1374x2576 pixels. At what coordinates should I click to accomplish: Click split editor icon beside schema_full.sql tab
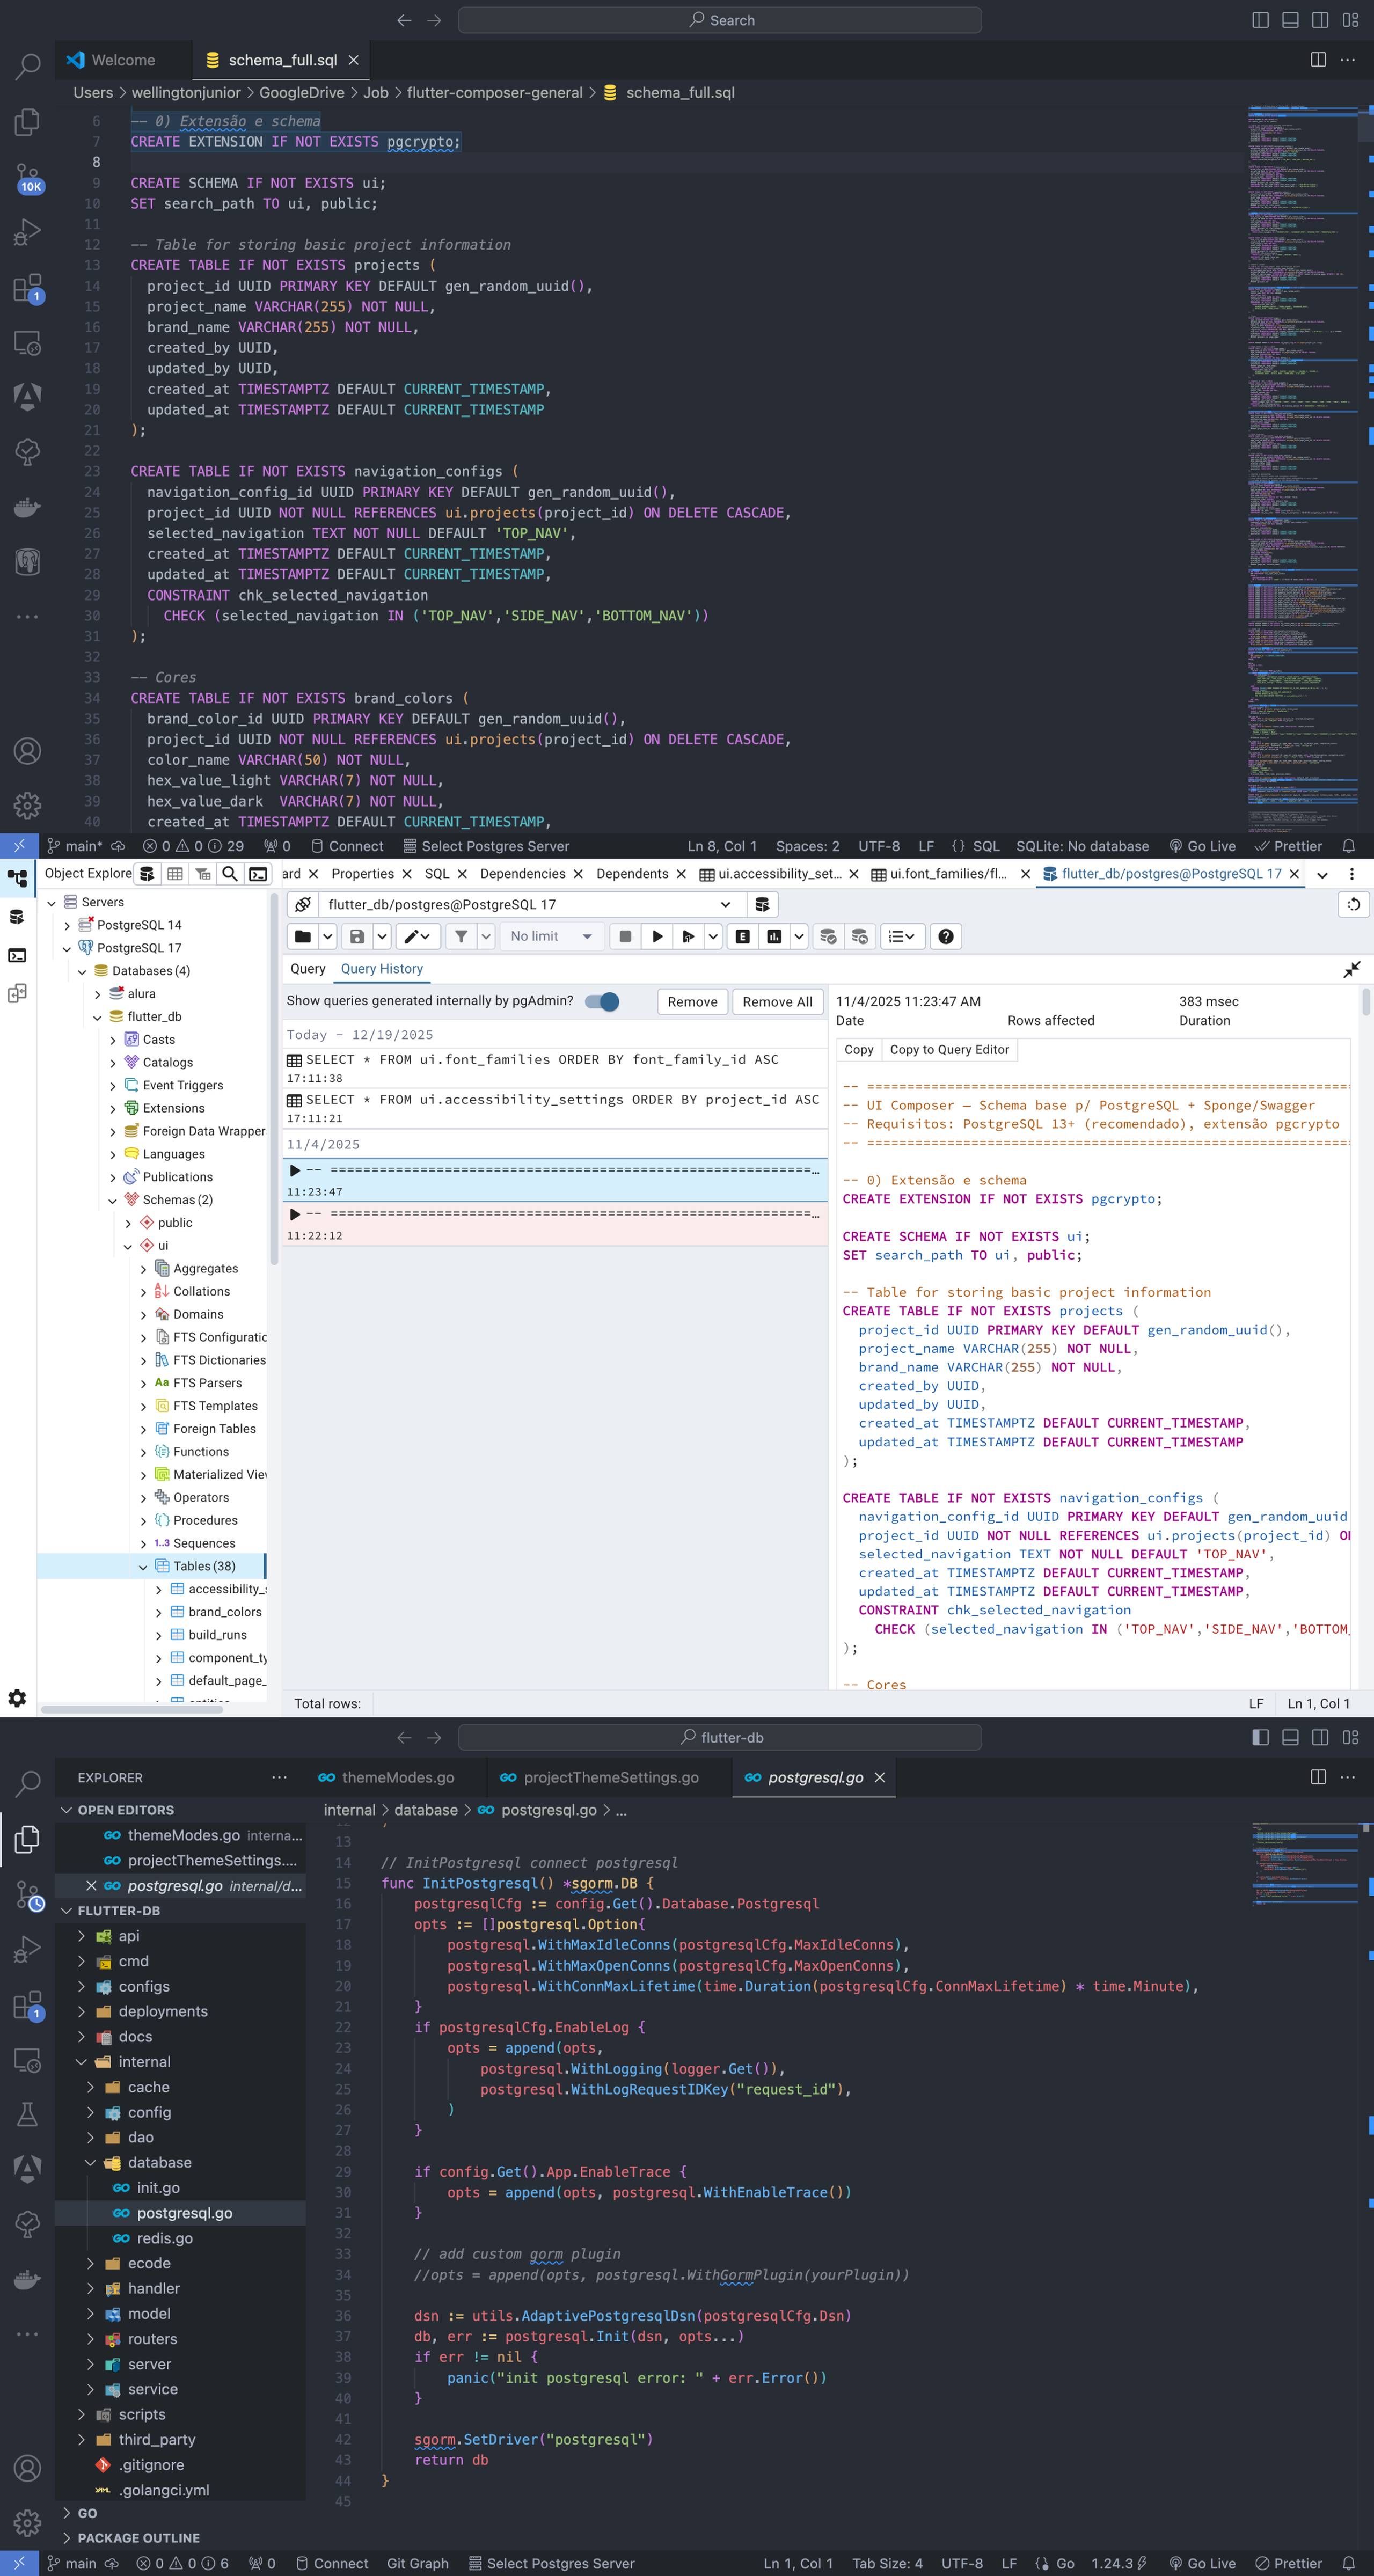(1318, 60)
